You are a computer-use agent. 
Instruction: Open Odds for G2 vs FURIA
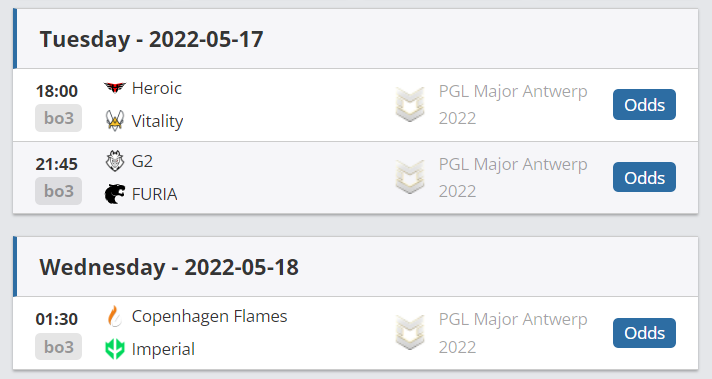(x=644, y=177)
